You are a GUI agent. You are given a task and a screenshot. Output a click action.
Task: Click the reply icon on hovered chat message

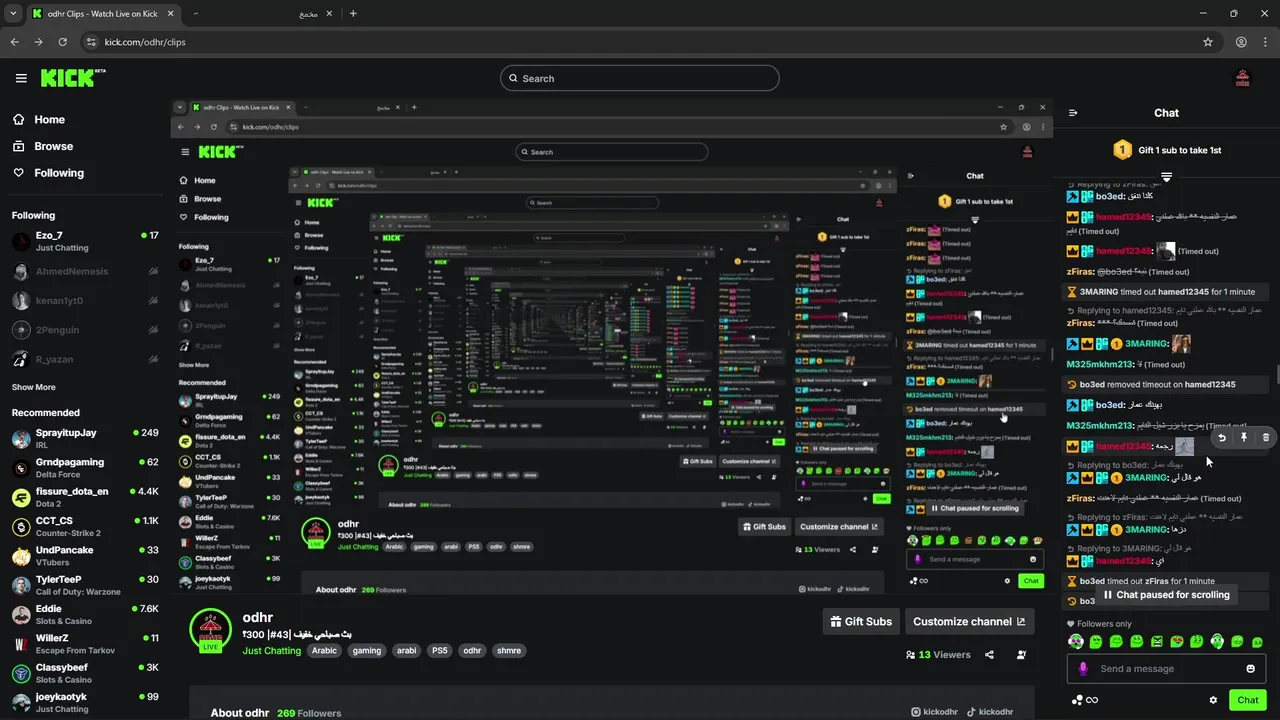click(x=1222, y=437)
